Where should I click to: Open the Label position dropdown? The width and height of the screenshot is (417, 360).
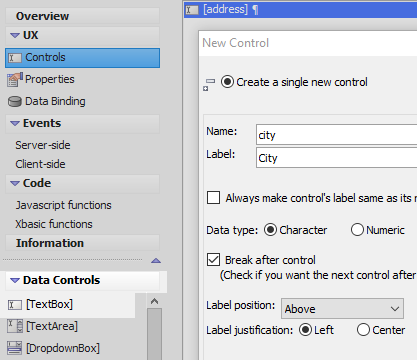pyautogui.click(x=342, y=309)
